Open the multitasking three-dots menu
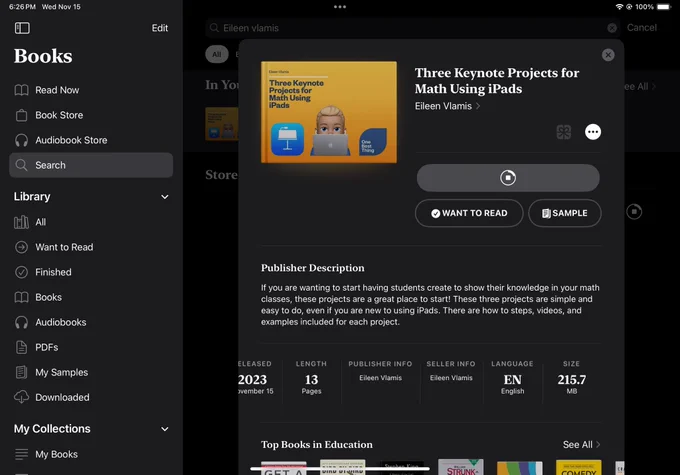 point(340,7)
